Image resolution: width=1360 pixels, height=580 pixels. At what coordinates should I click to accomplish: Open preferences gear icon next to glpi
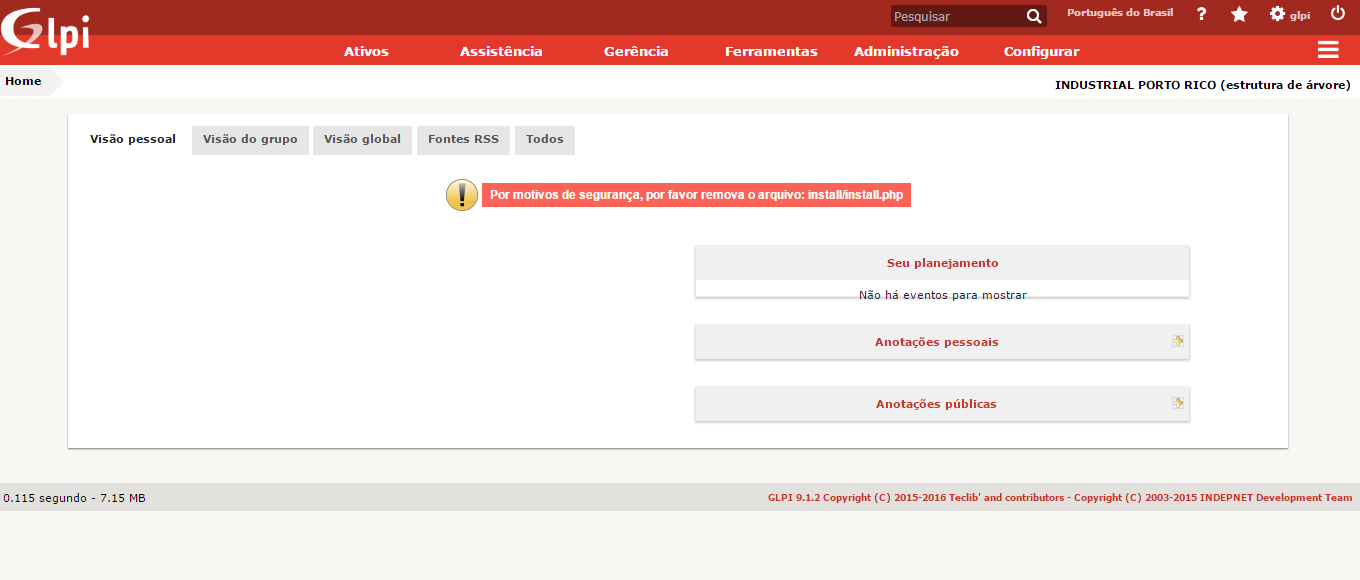click(1277, 14)
